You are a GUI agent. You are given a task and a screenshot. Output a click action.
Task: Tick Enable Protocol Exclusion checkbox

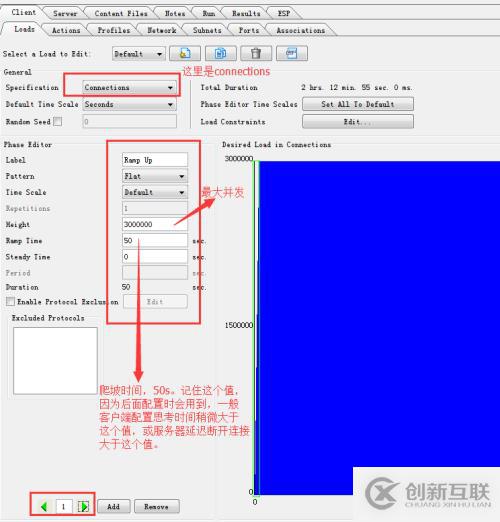point(10,302)
